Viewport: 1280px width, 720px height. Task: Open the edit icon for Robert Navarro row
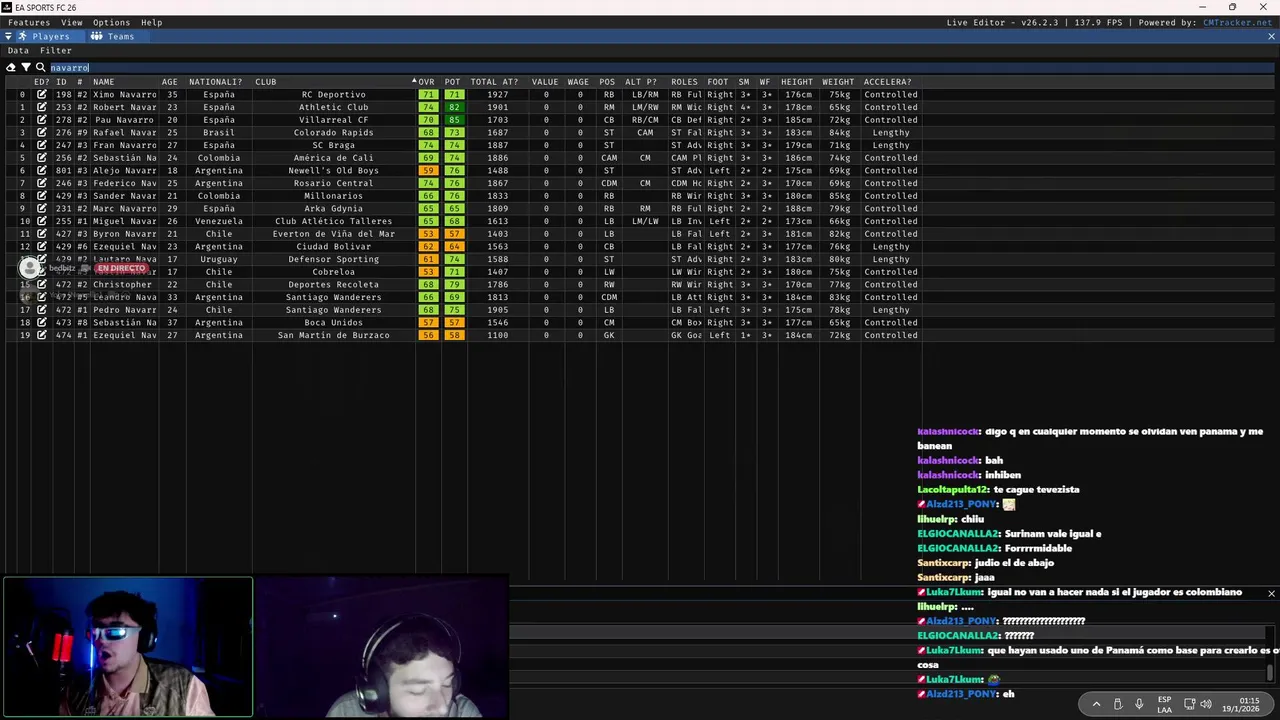(x=42, y=107)
